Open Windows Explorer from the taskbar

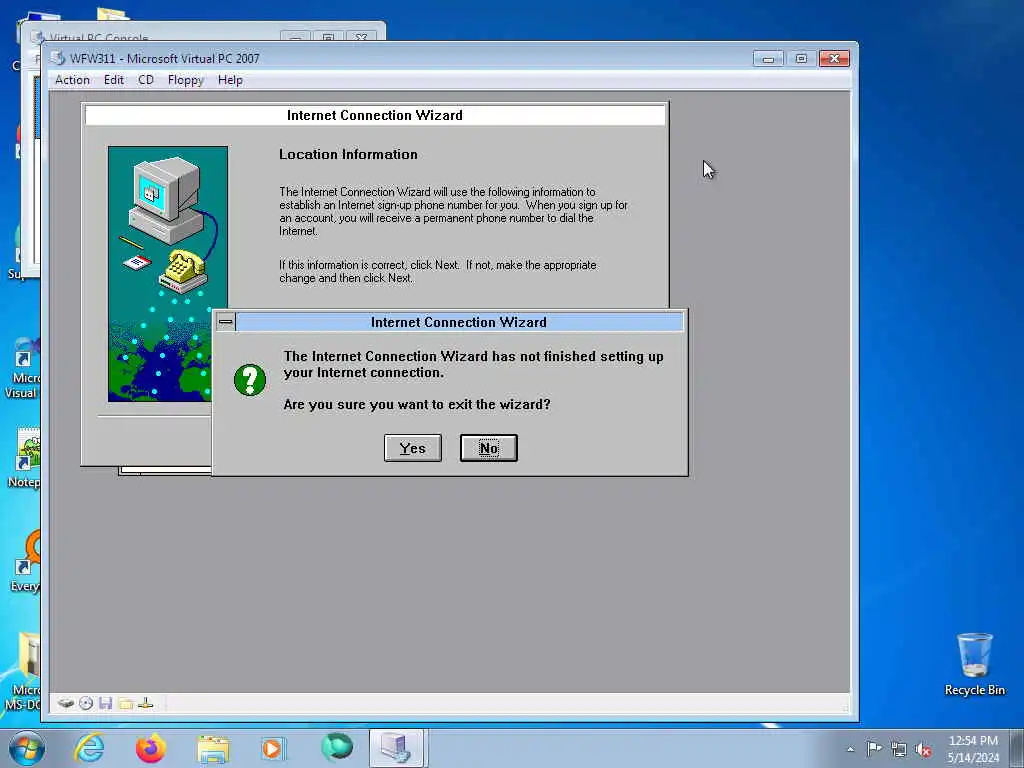pos(213,748)
